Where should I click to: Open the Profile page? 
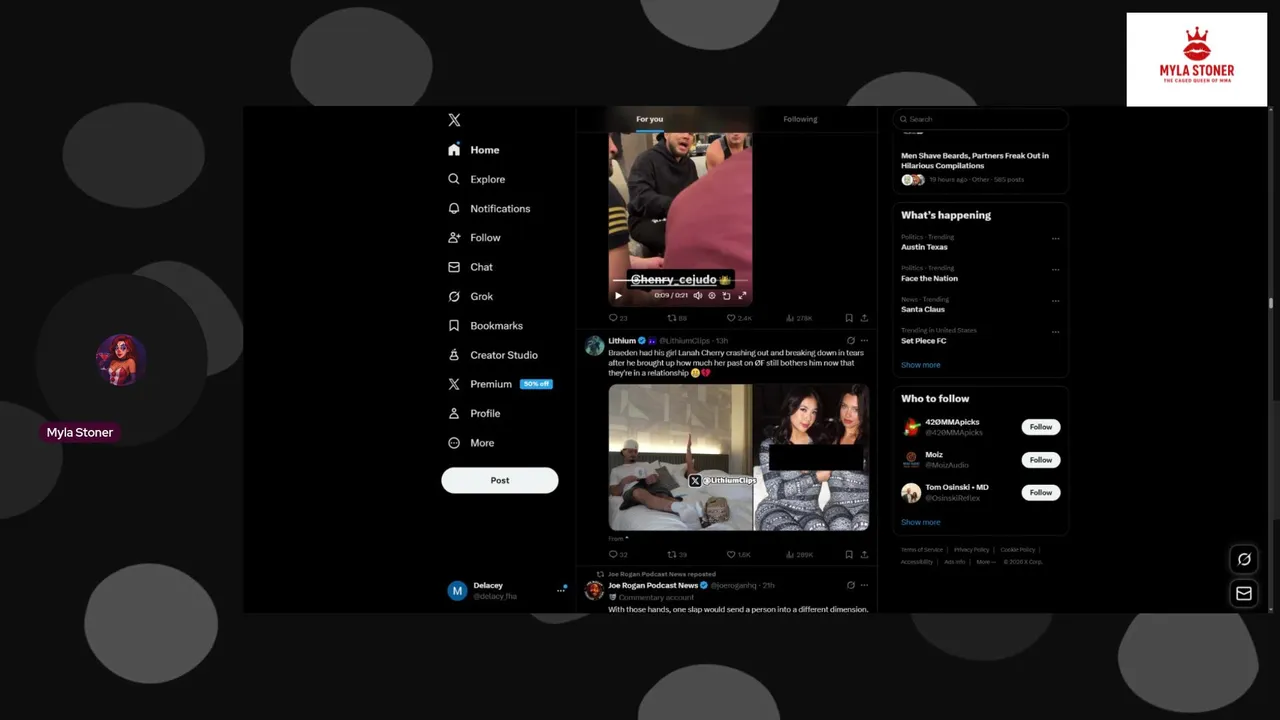click(474, 413)
